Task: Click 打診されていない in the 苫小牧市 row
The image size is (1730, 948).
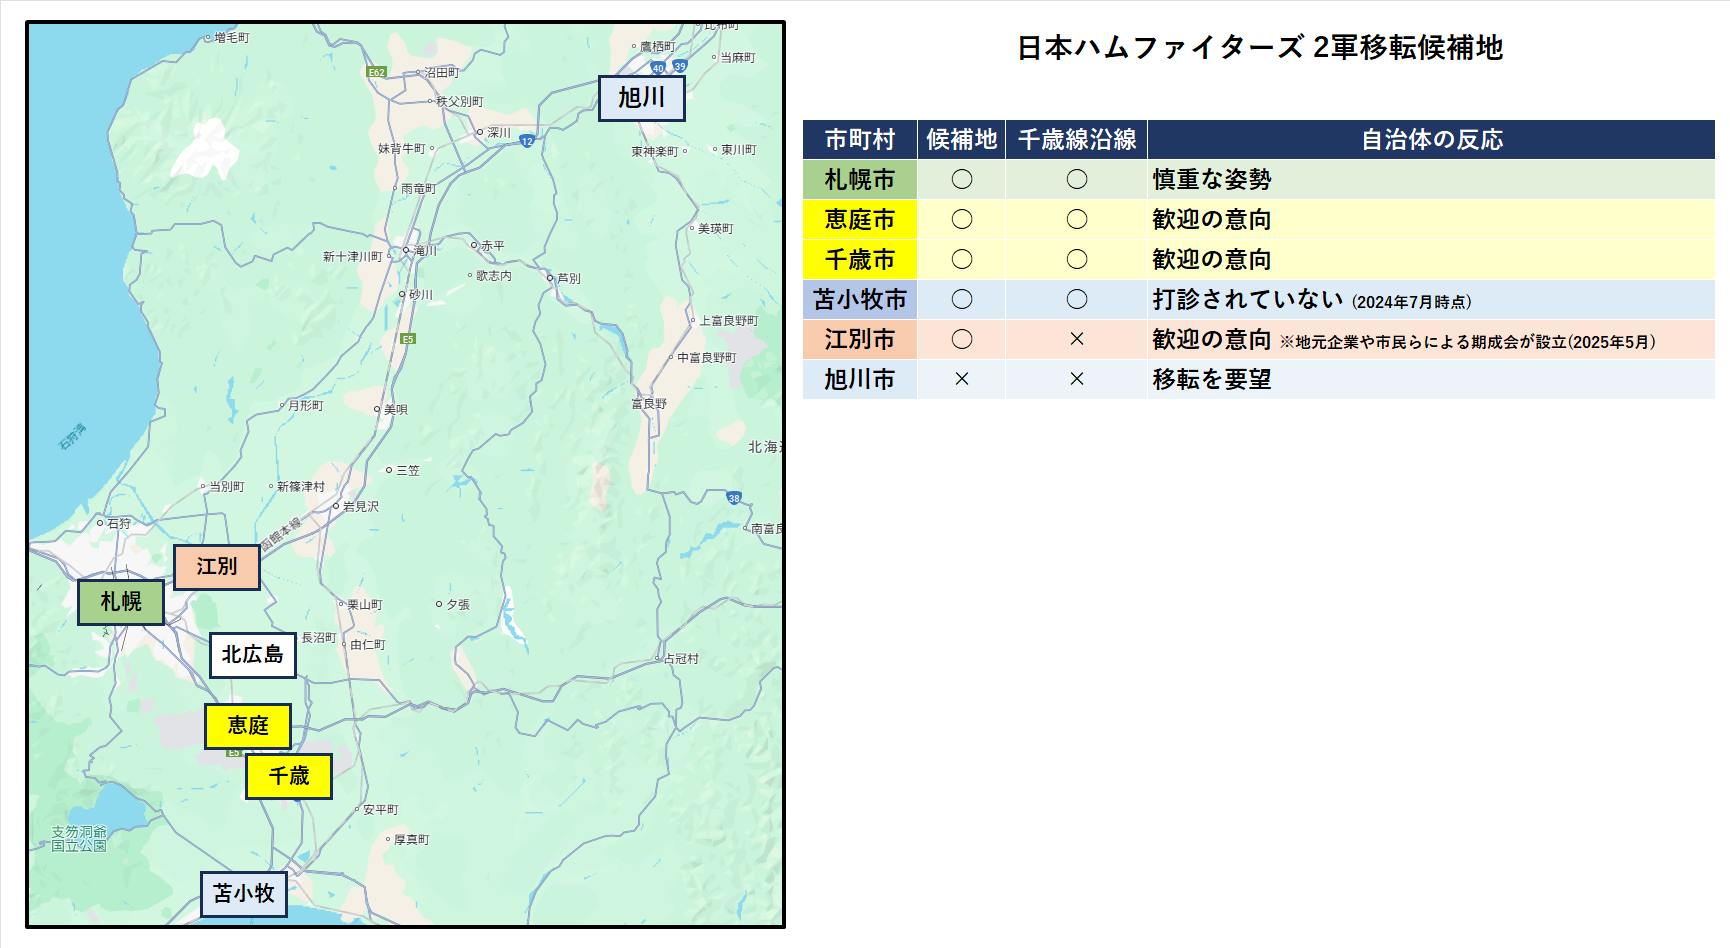Action: (x=1248, y=299)
